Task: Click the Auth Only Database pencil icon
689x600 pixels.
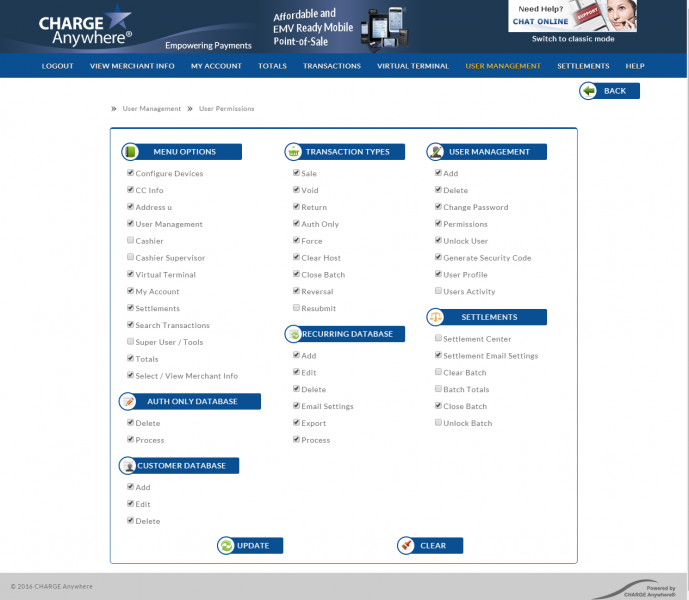Action: pos(128,401)
